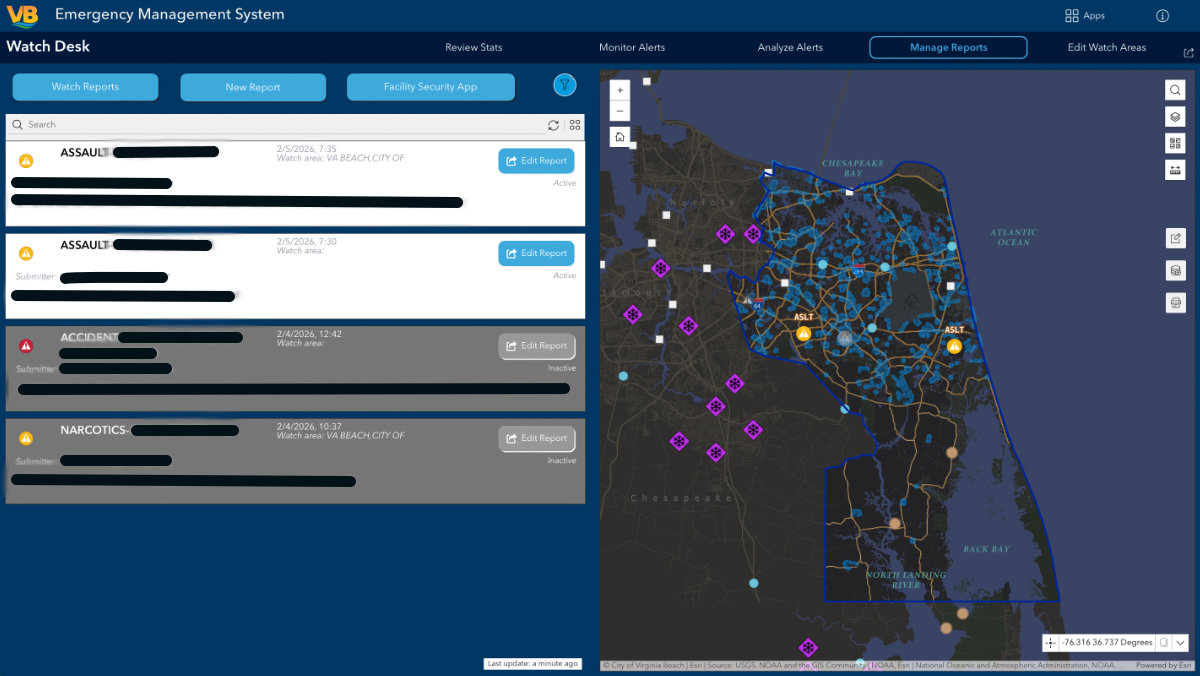This screenshot has width=1200, height=676.
Task: Click the capture toggle beside the coordinates readout
Action: [1164, 643]
